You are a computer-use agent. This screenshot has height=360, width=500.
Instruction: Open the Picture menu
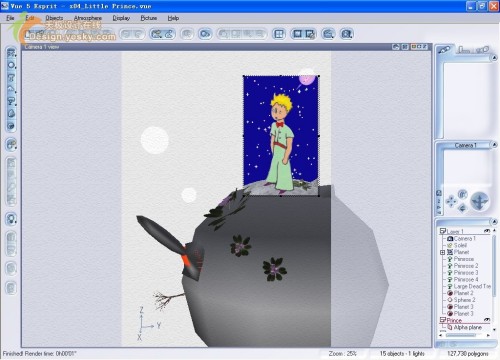pos(149,18)
